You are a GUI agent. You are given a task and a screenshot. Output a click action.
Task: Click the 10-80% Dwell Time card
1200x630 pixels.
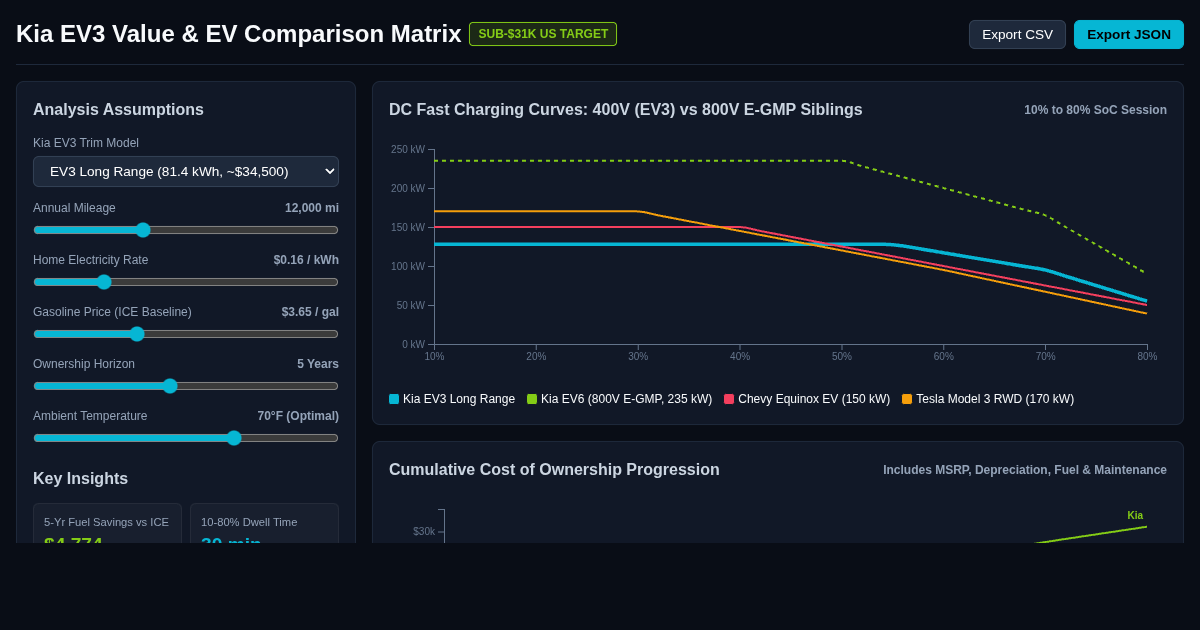point(264,524)
